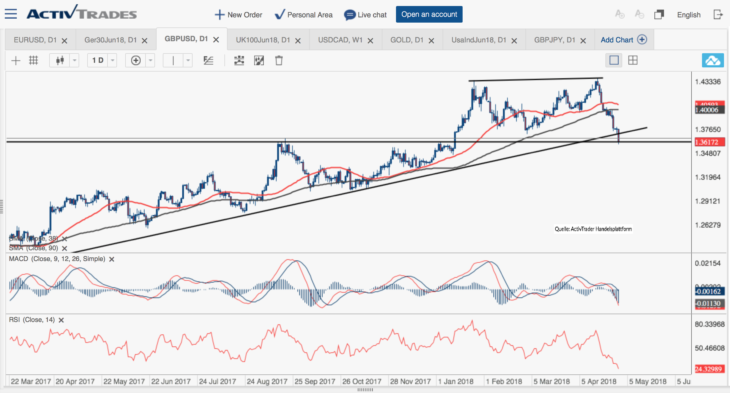Click the New Order plus button
The width and height of the screenshot is (730, 393).
(x=238, y=15)
